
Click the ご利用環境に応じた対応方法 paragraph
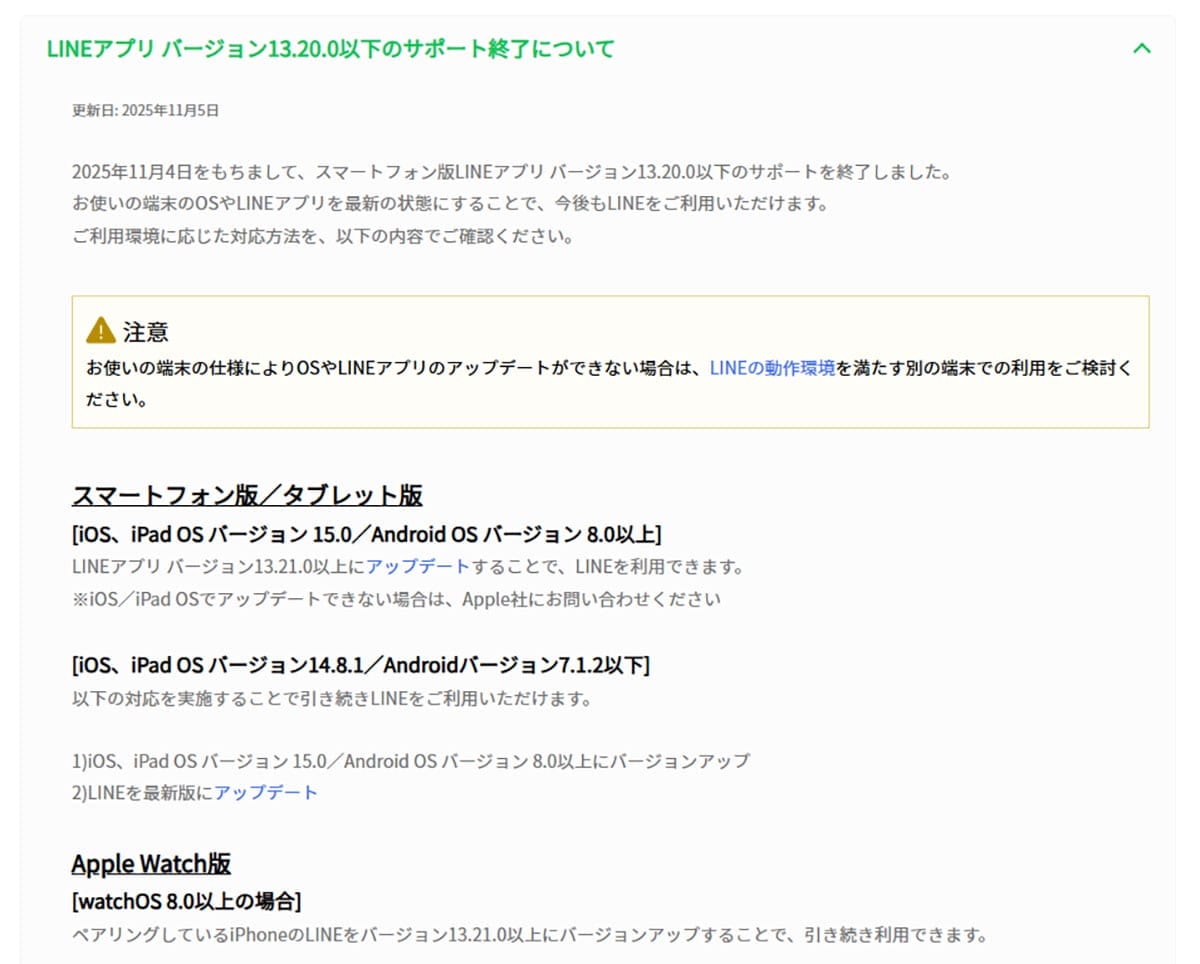tap(325, 237)
